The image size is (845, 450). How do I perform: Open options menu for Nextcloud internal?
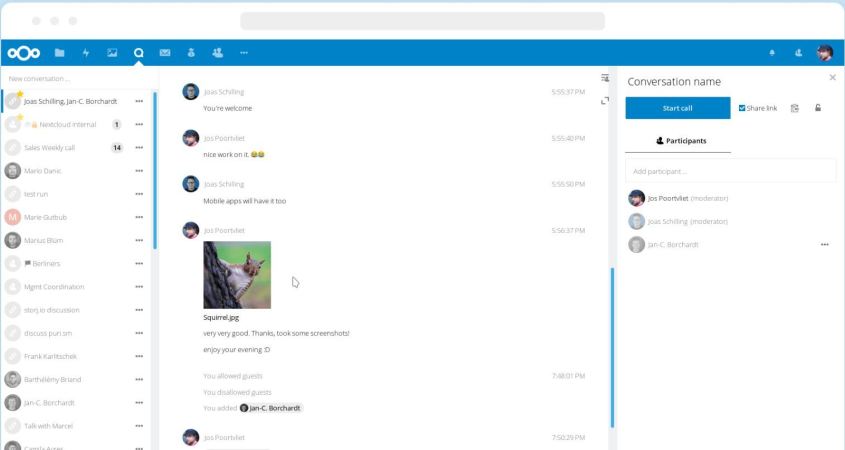(139, 124)
